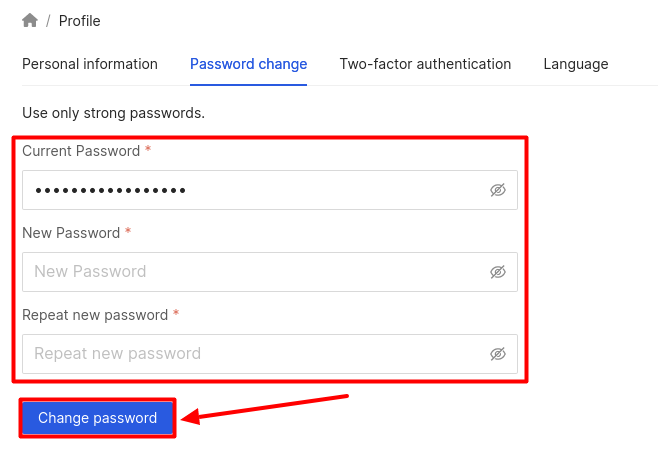The width and height of the screenshot is (658, 466).
Task: Click the Profile breadcrumb text
Action: click(x=79, y=21)
